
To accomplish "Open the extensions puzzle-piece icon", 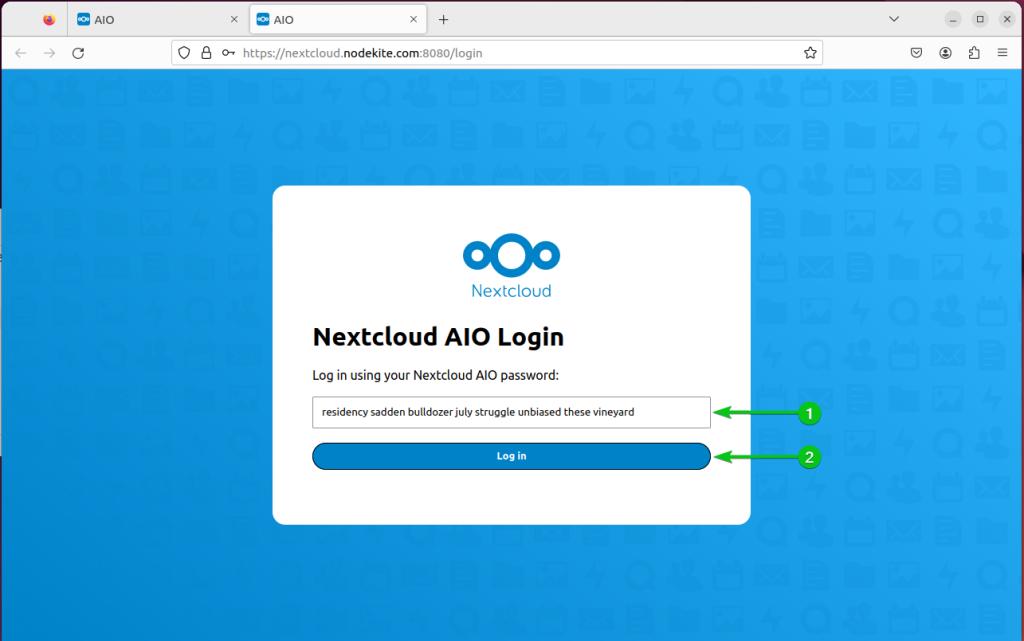I will tap(974, 52).
